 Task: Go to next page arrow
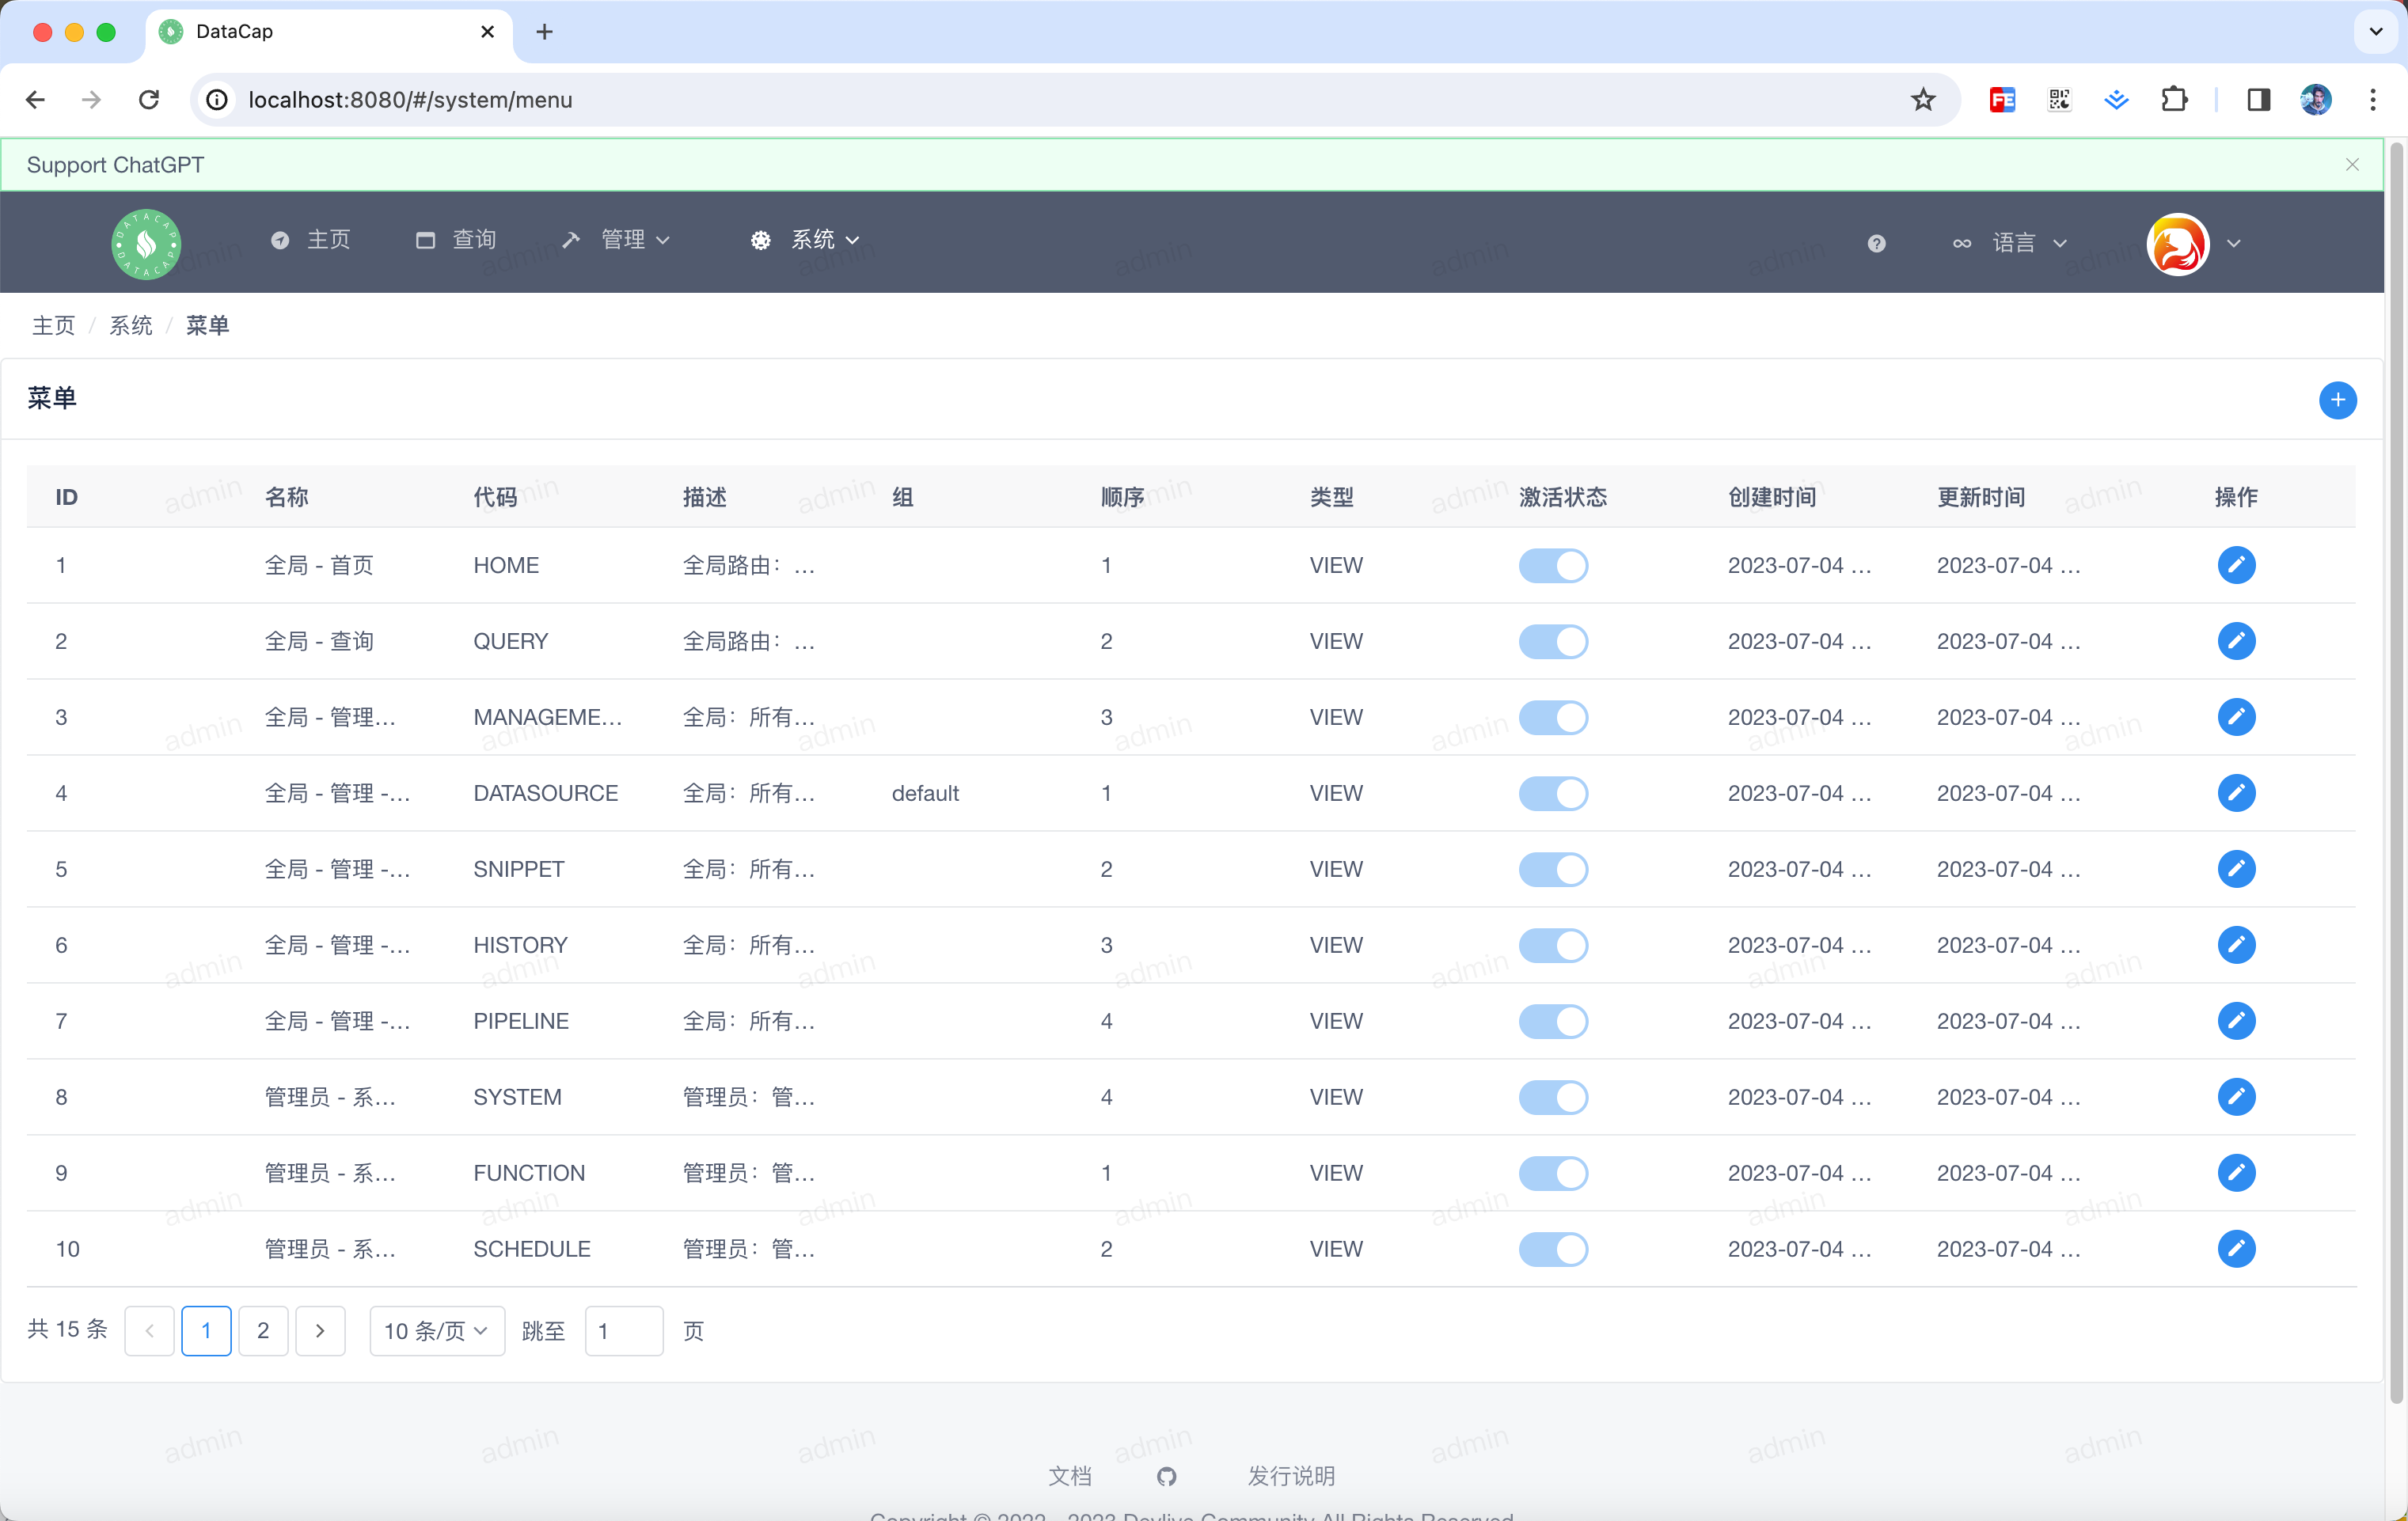click(x=320, y=1331)
